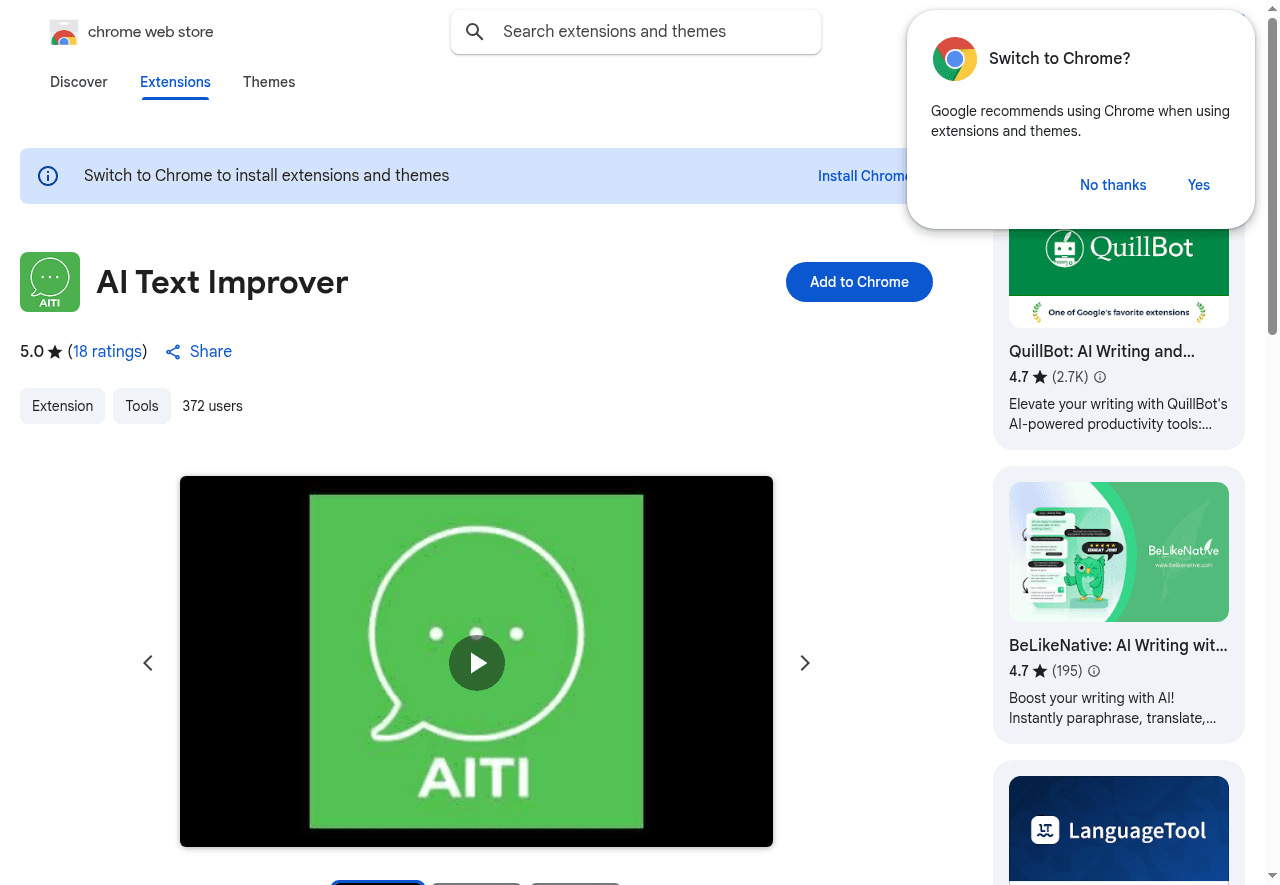Open the Discover section
Viewport: 1280px width, 885px height.
click(x=78, y=82)
